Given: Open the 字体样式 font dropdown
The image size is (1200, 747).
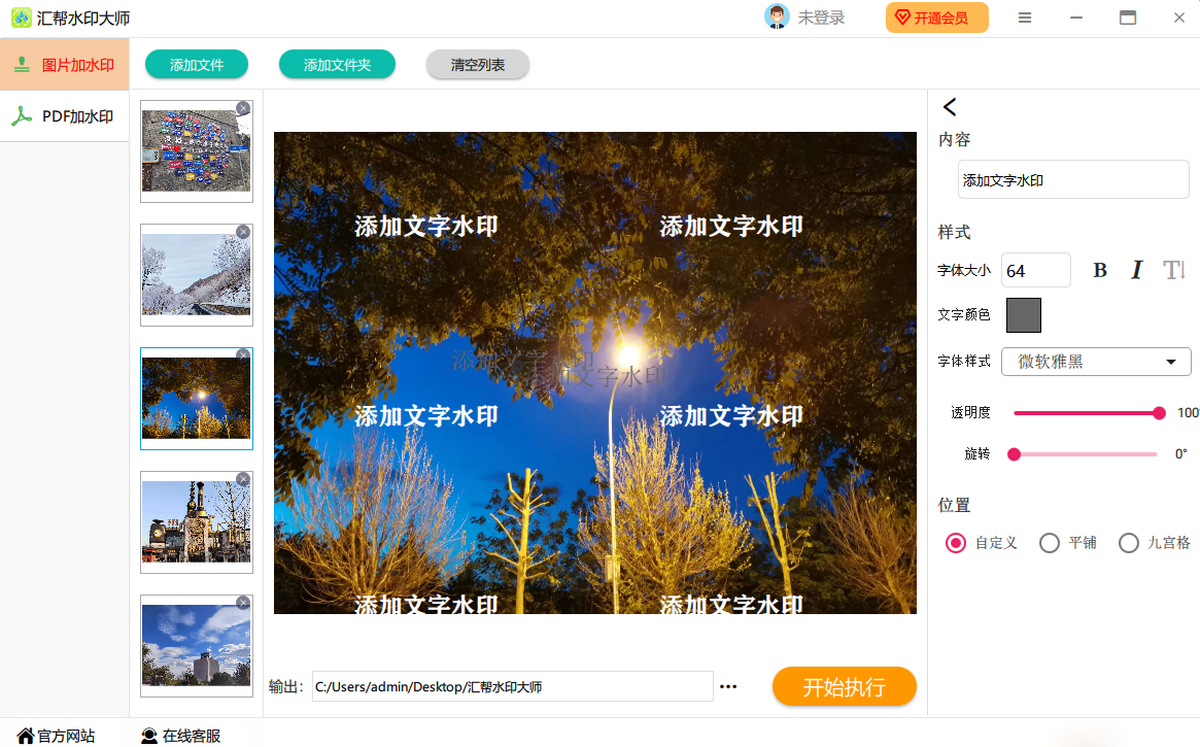Looking at the screenshot, I should (x=1097, y=361).
